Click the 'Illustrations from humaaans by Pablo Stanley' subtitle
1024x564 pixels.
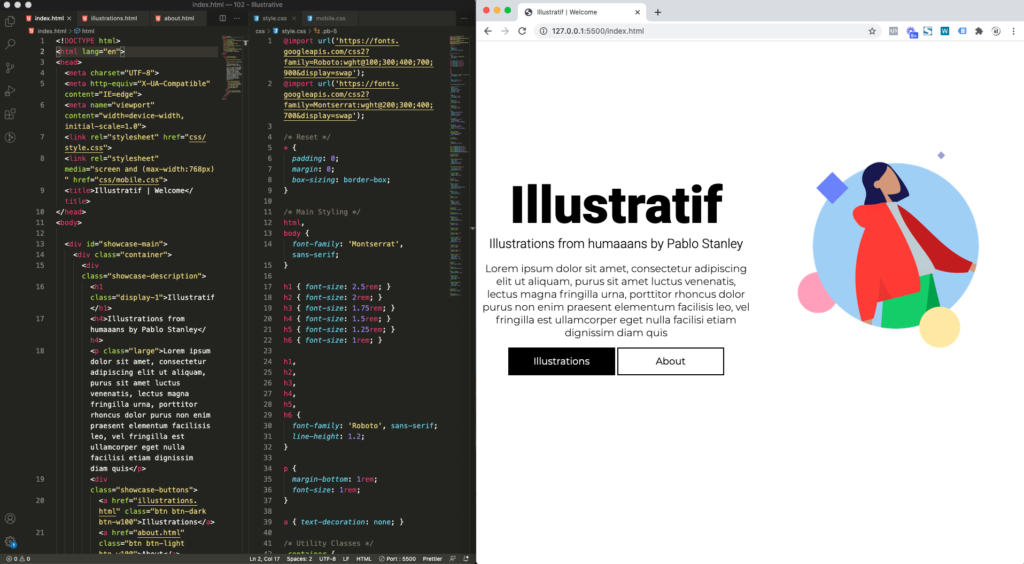click(616, 244)
